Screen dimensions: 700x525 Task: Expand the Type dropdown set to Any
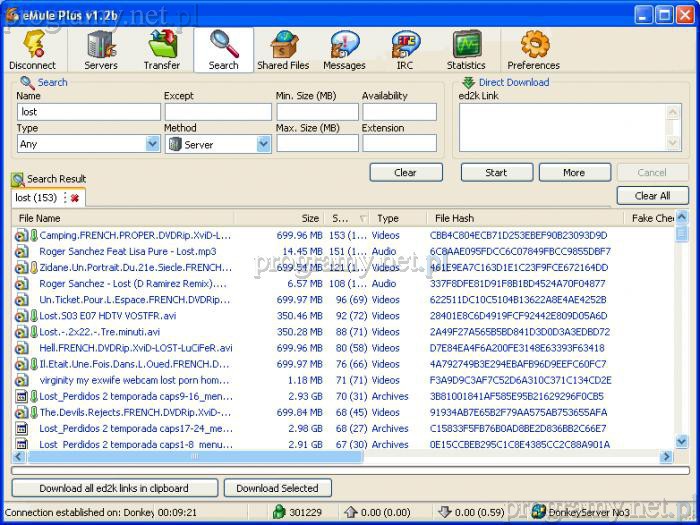pyautogui.click(x=152, y=144)
